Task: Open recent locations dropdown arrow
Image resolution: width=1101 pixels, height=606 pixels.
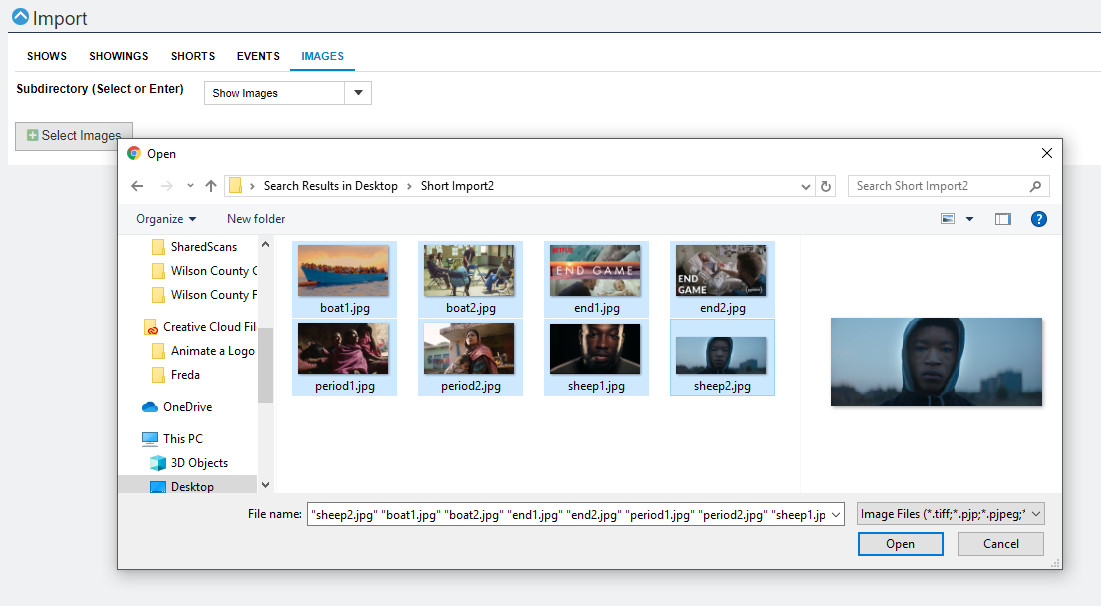Action: tap(190, 186)
